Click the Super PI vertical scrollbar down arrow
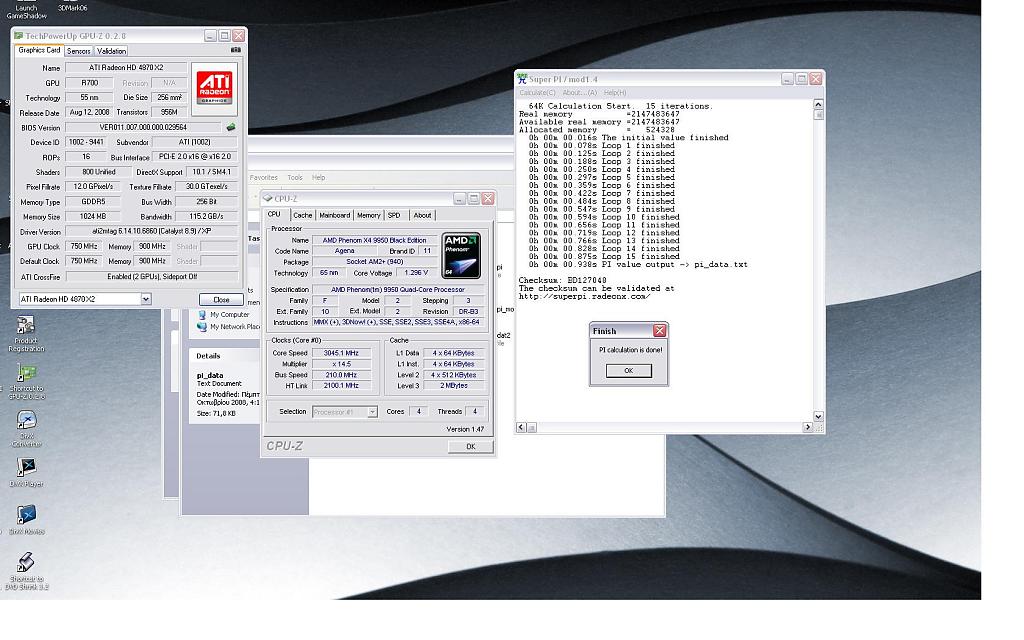The width and height of the screenshot is (1024, 640). (x=818, y=416)
